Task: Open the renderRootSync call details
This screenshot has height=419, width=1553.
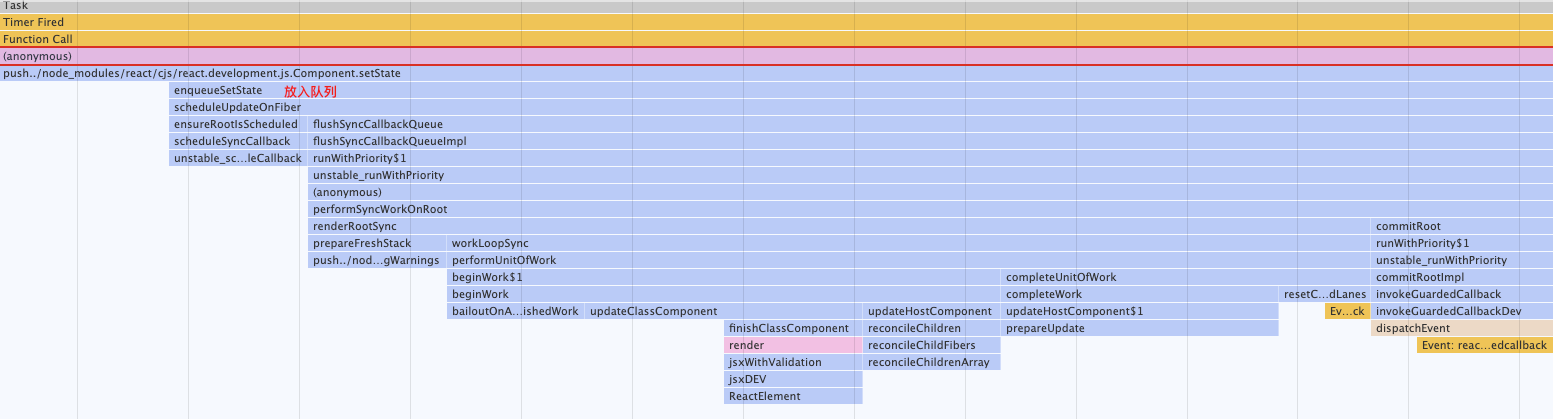Action: pyautogui.click(x=355, y=226)
